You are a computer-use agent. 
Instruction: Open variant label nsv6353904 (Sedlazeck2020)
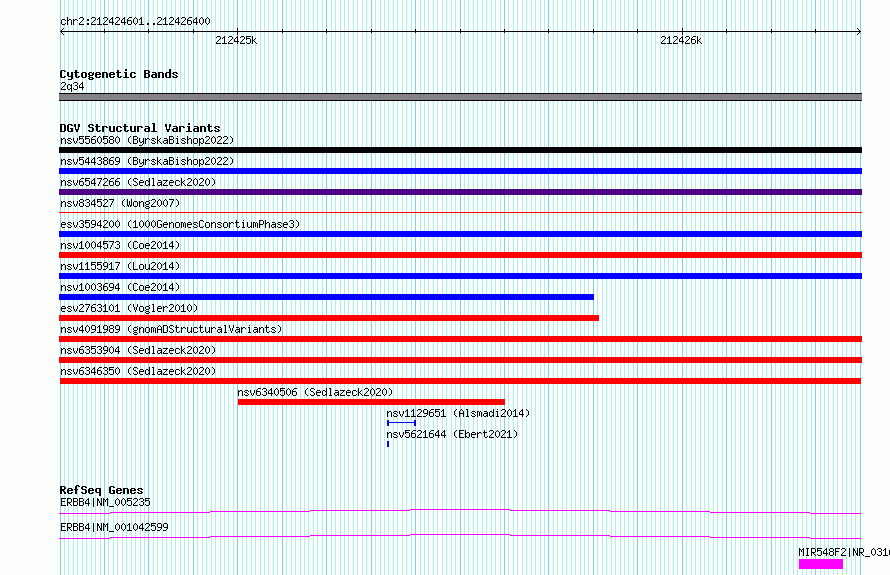tap(138, 350)
